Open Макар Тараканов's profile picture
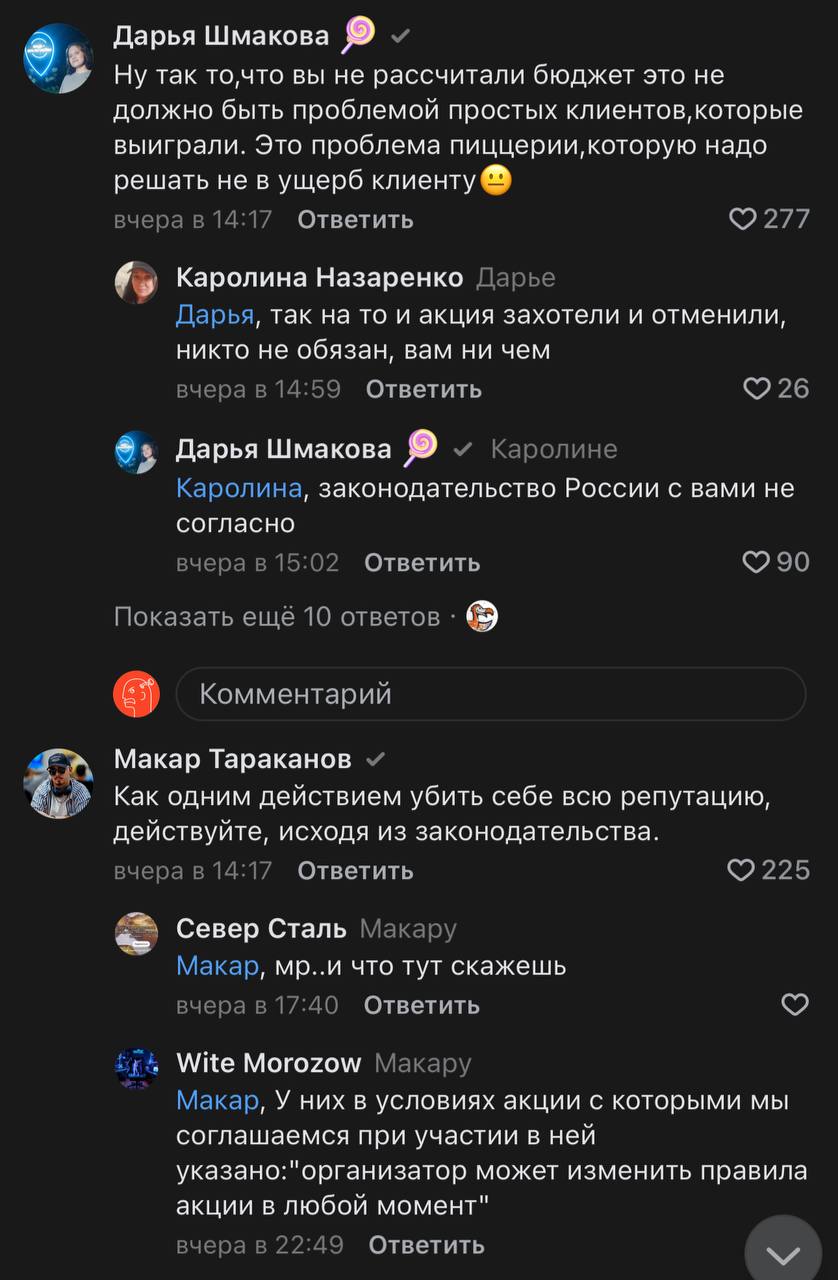The image size is (838, 1280). (x=58, y=782)
